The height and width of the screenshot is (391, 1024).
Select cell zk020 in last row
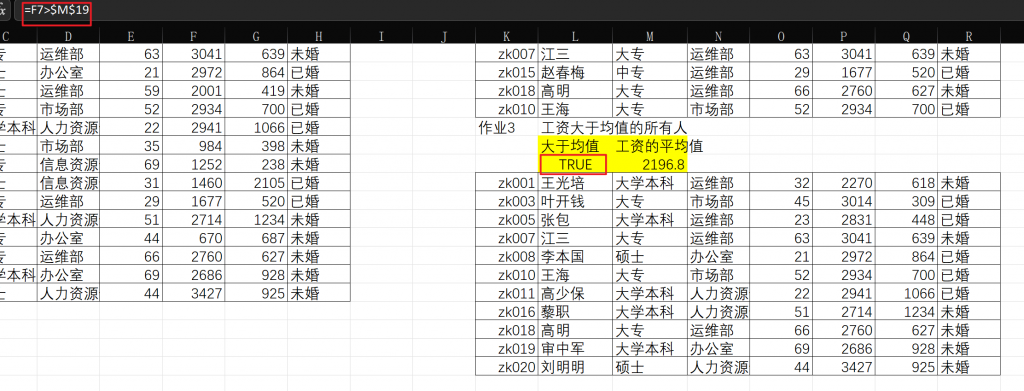[507, 367]
